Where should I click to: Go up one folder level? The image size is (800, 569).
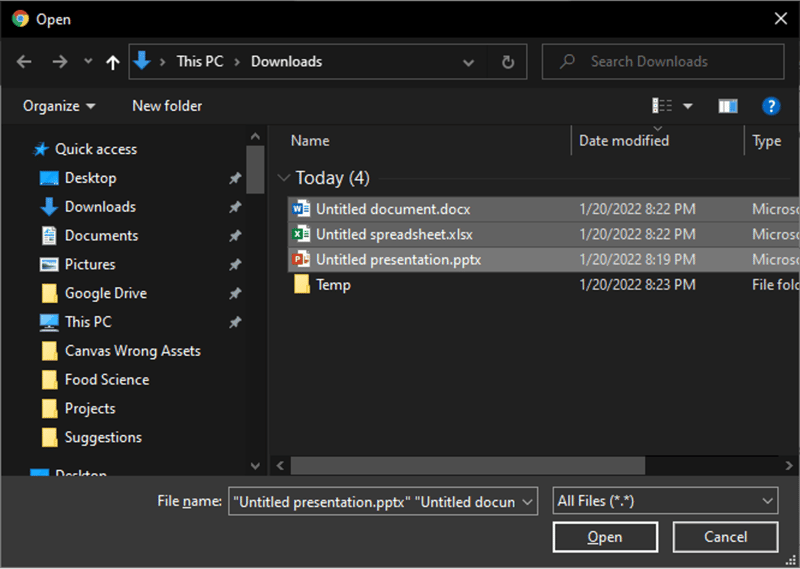click(113, 62)
